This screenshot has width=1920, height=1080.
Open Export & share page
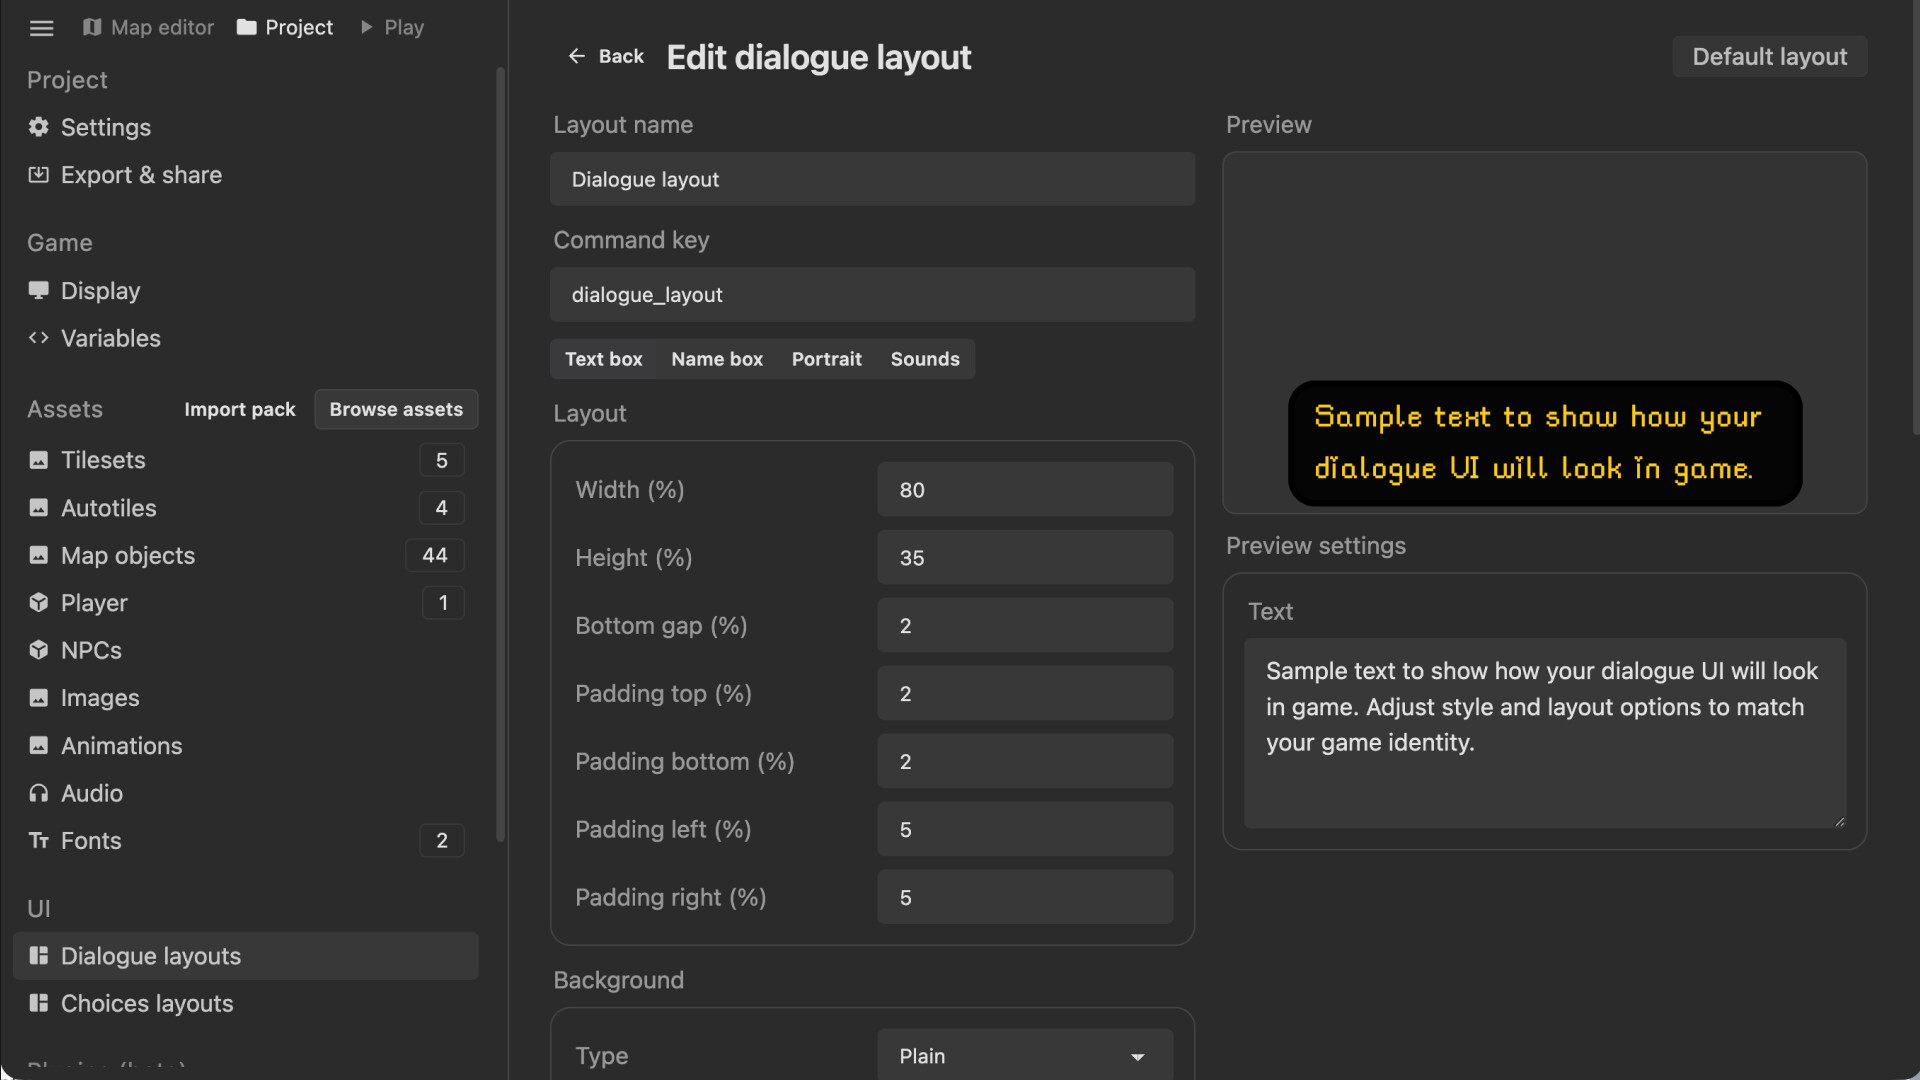coord(245,175)
